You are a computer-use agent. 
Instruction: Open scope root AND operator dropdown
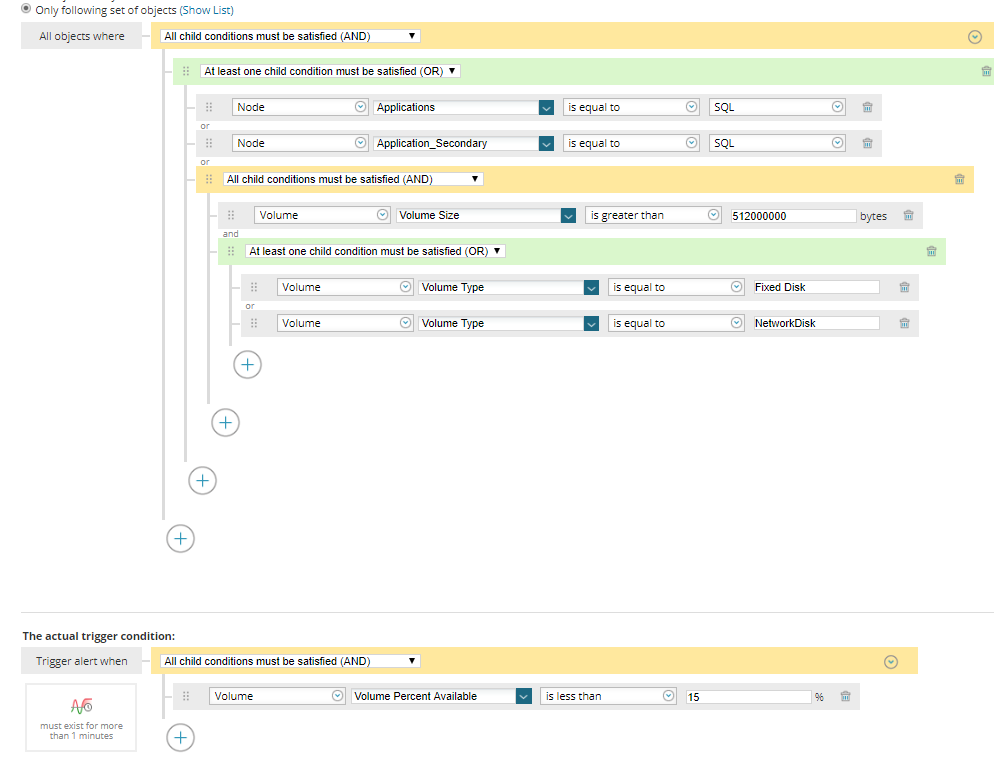pyautogui.click(x=290, y=36)
